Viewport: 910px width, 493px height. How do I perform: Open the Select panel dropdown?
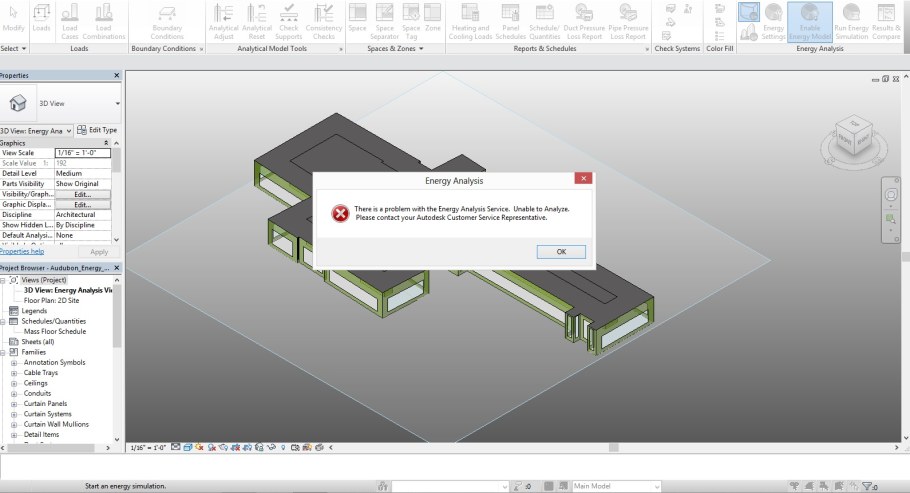click(x=24, y=49)
